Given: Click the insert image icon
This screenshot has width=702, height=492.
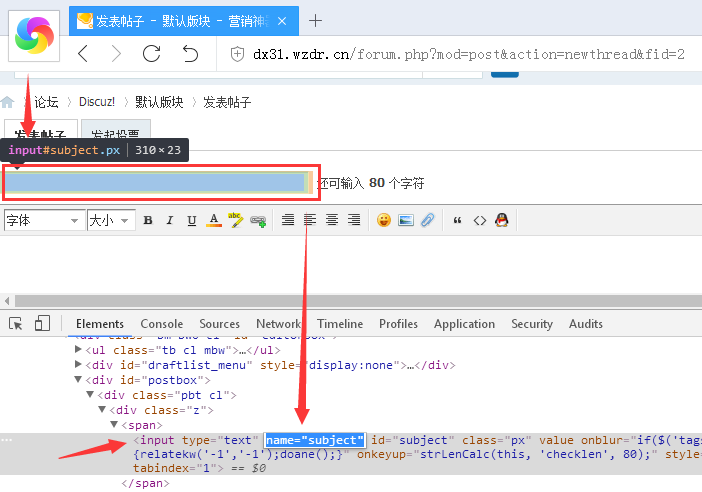Looking at the screenshot, I should [406, 220].
